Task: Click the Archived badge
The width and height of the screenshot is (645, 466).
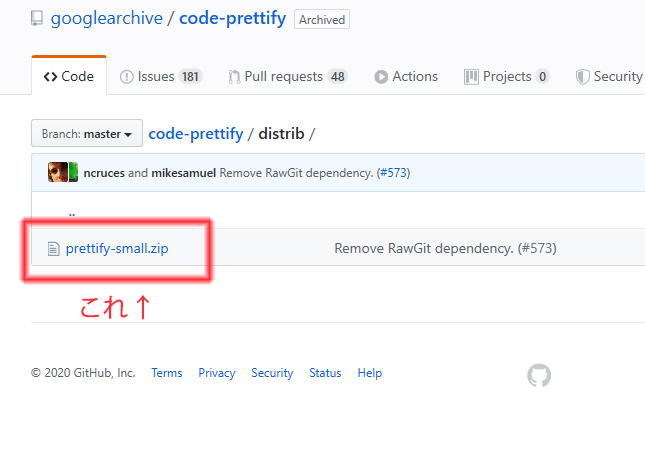Action: (322, 19)
